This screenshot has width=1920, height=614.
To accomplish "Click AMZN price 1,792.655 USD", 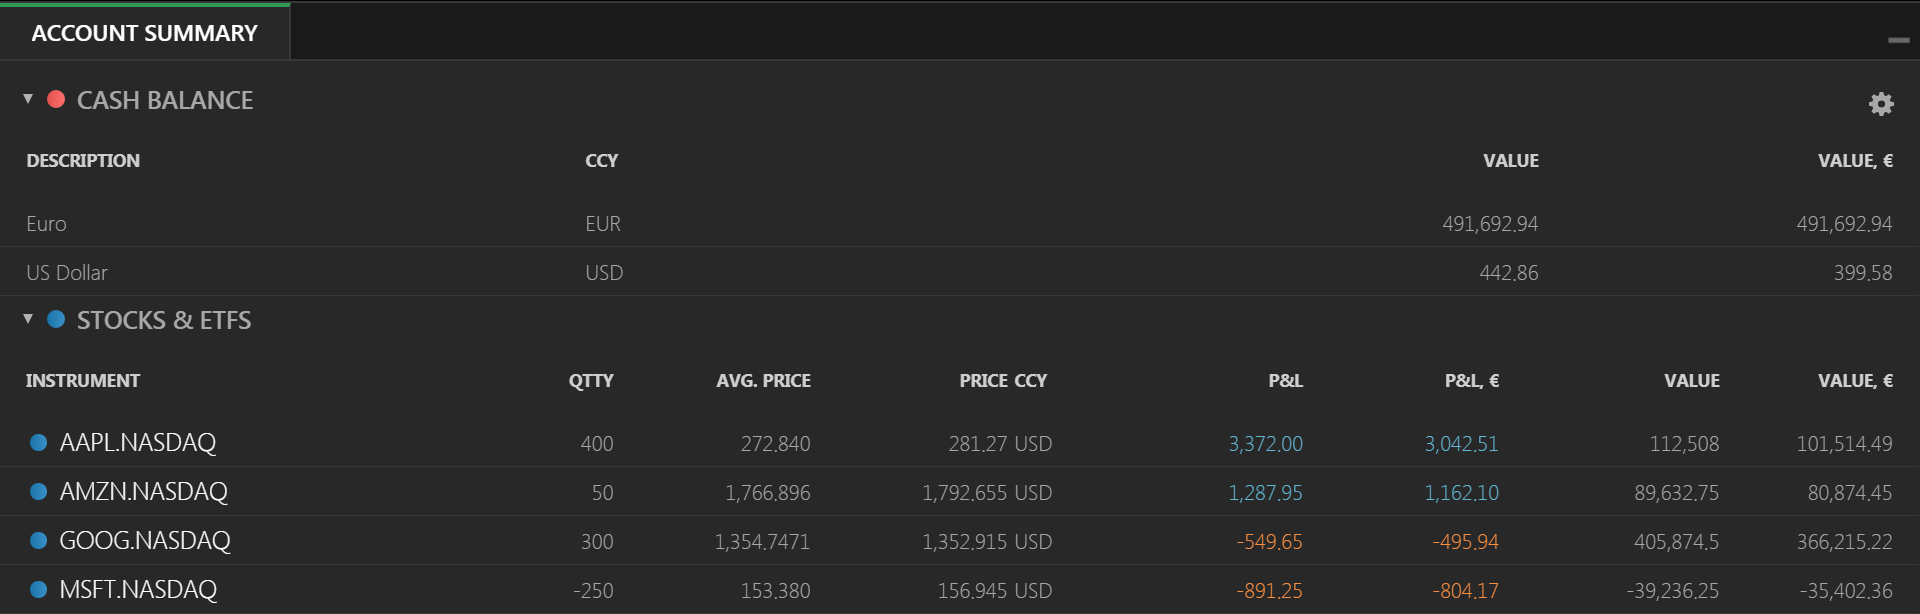I will (x=987, y=493).
